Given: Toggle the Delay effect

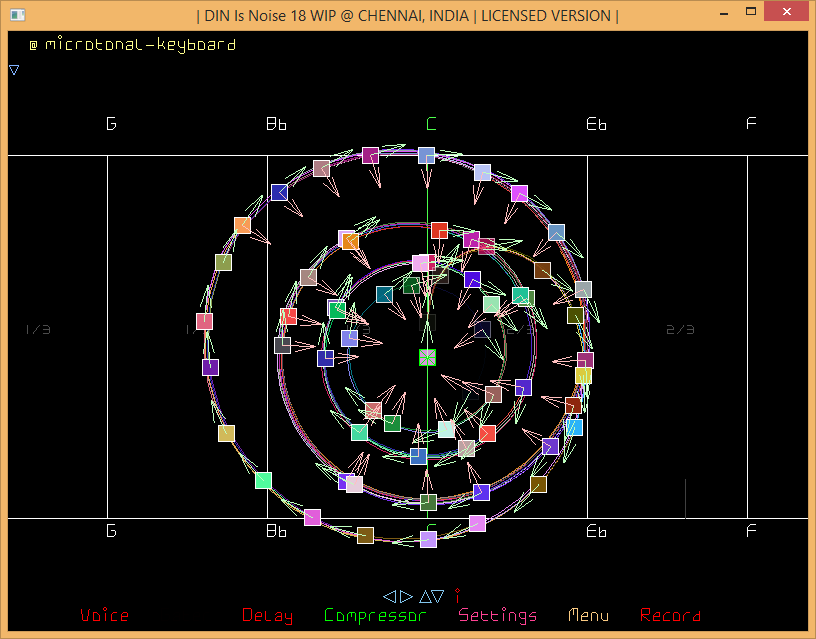Looking at the screenshot, I should 267,616.
